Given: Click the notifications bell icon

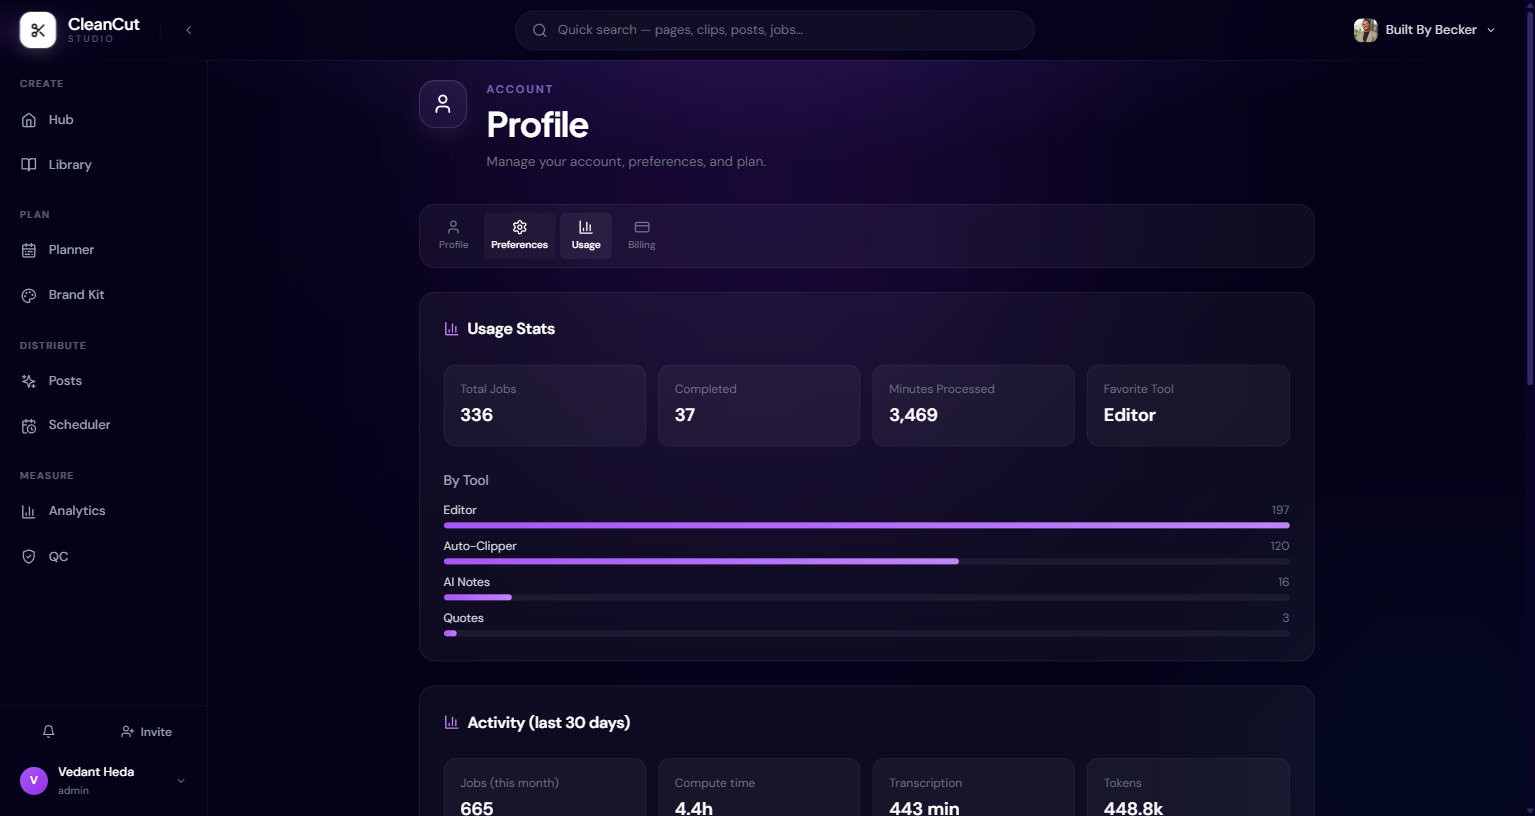Looking at the screenshot, I should pyautogui.click(x=48, y=732).
